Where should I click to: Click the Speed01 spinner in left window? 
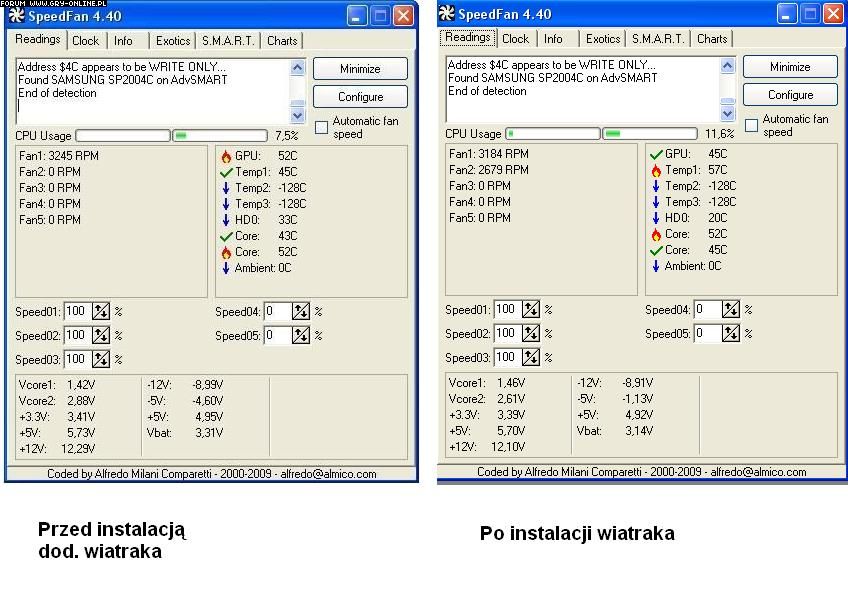(x=101, y=311)
